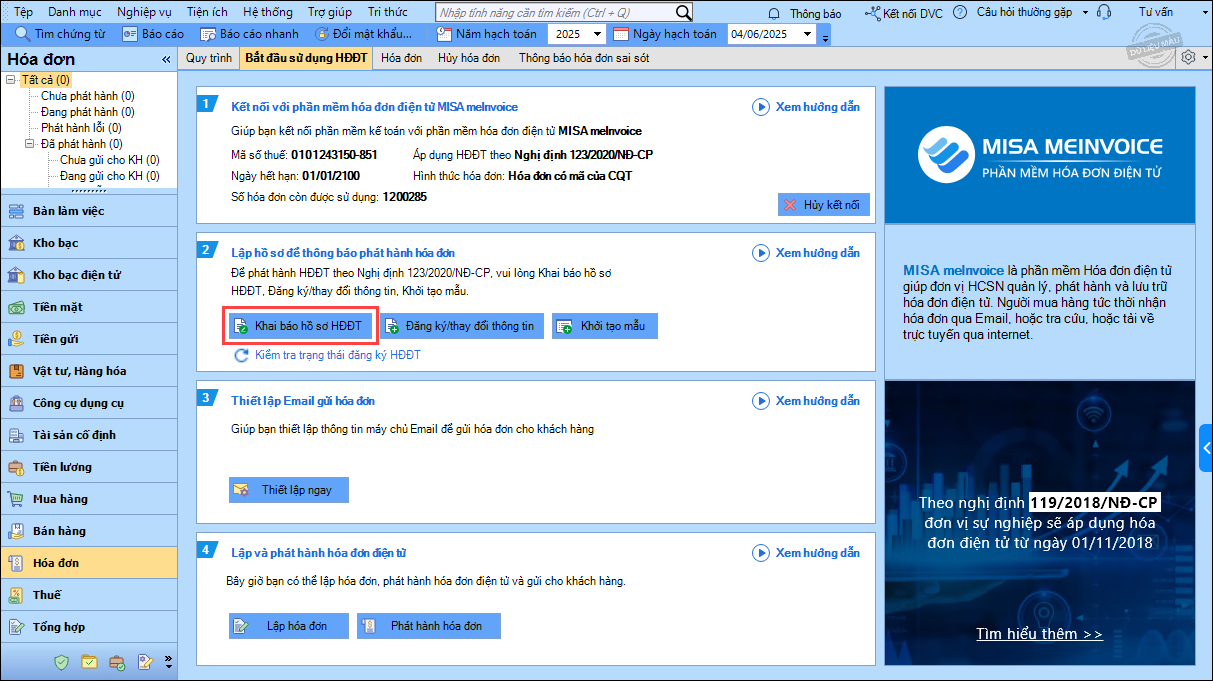This screenshot has height=681, width=1213.
Task: Collapse the Hóa đơn sidebar panel
Action: [166, 60]
